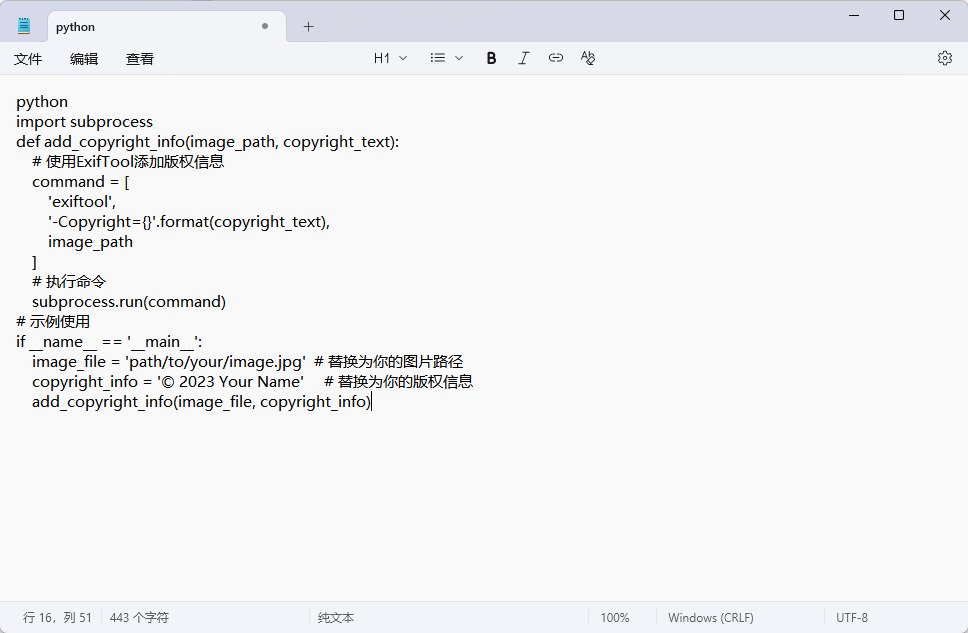The height and width of the screenshot is (633, 968).
Task: Maximize the Notepad window
Action: click(898, 15)
